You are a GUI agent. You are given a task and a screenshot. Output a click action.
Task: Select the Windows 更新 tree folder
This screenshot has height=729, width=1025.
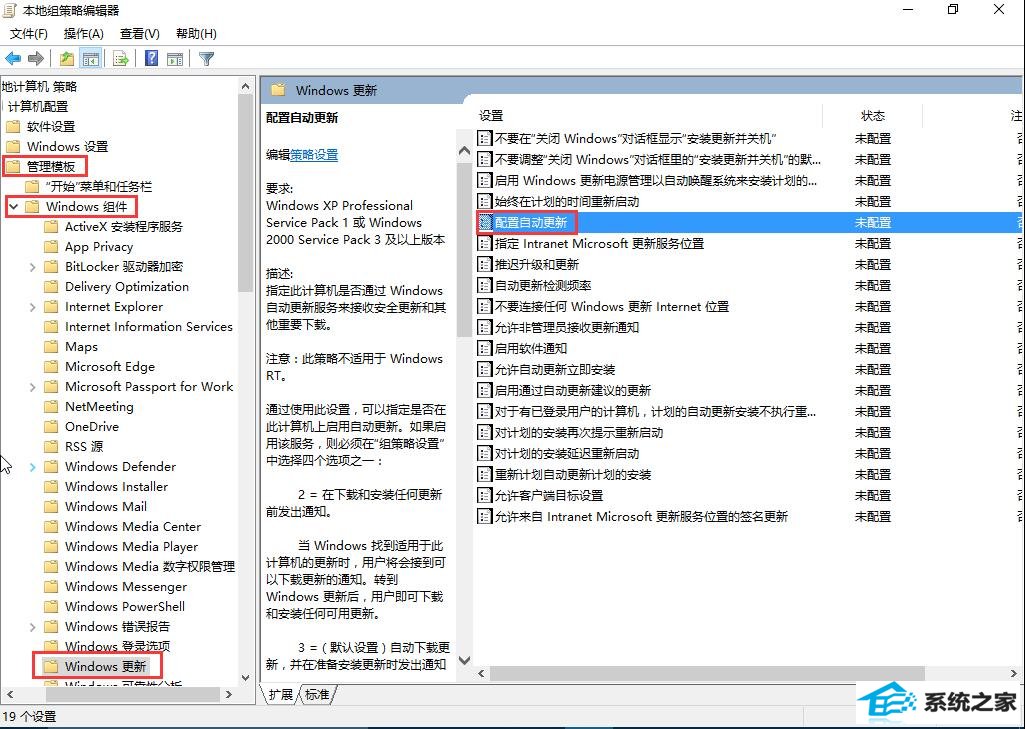pyautogui.click(x=106, y=667)
